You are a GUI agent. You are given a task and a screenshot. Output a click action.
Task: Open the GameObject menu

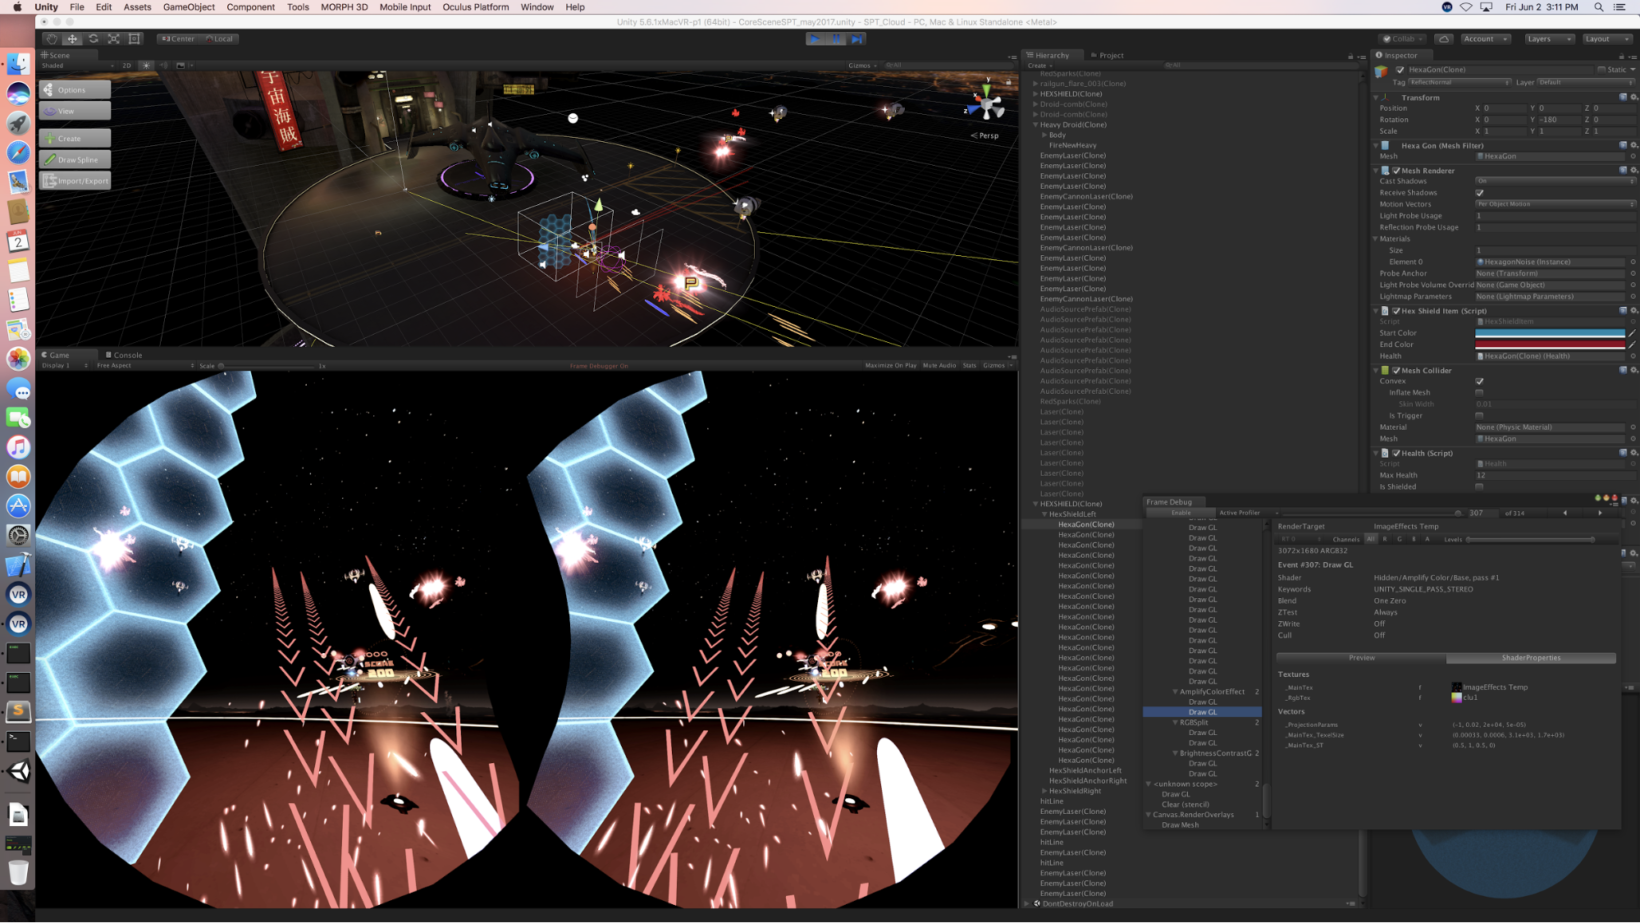point(188,7)
